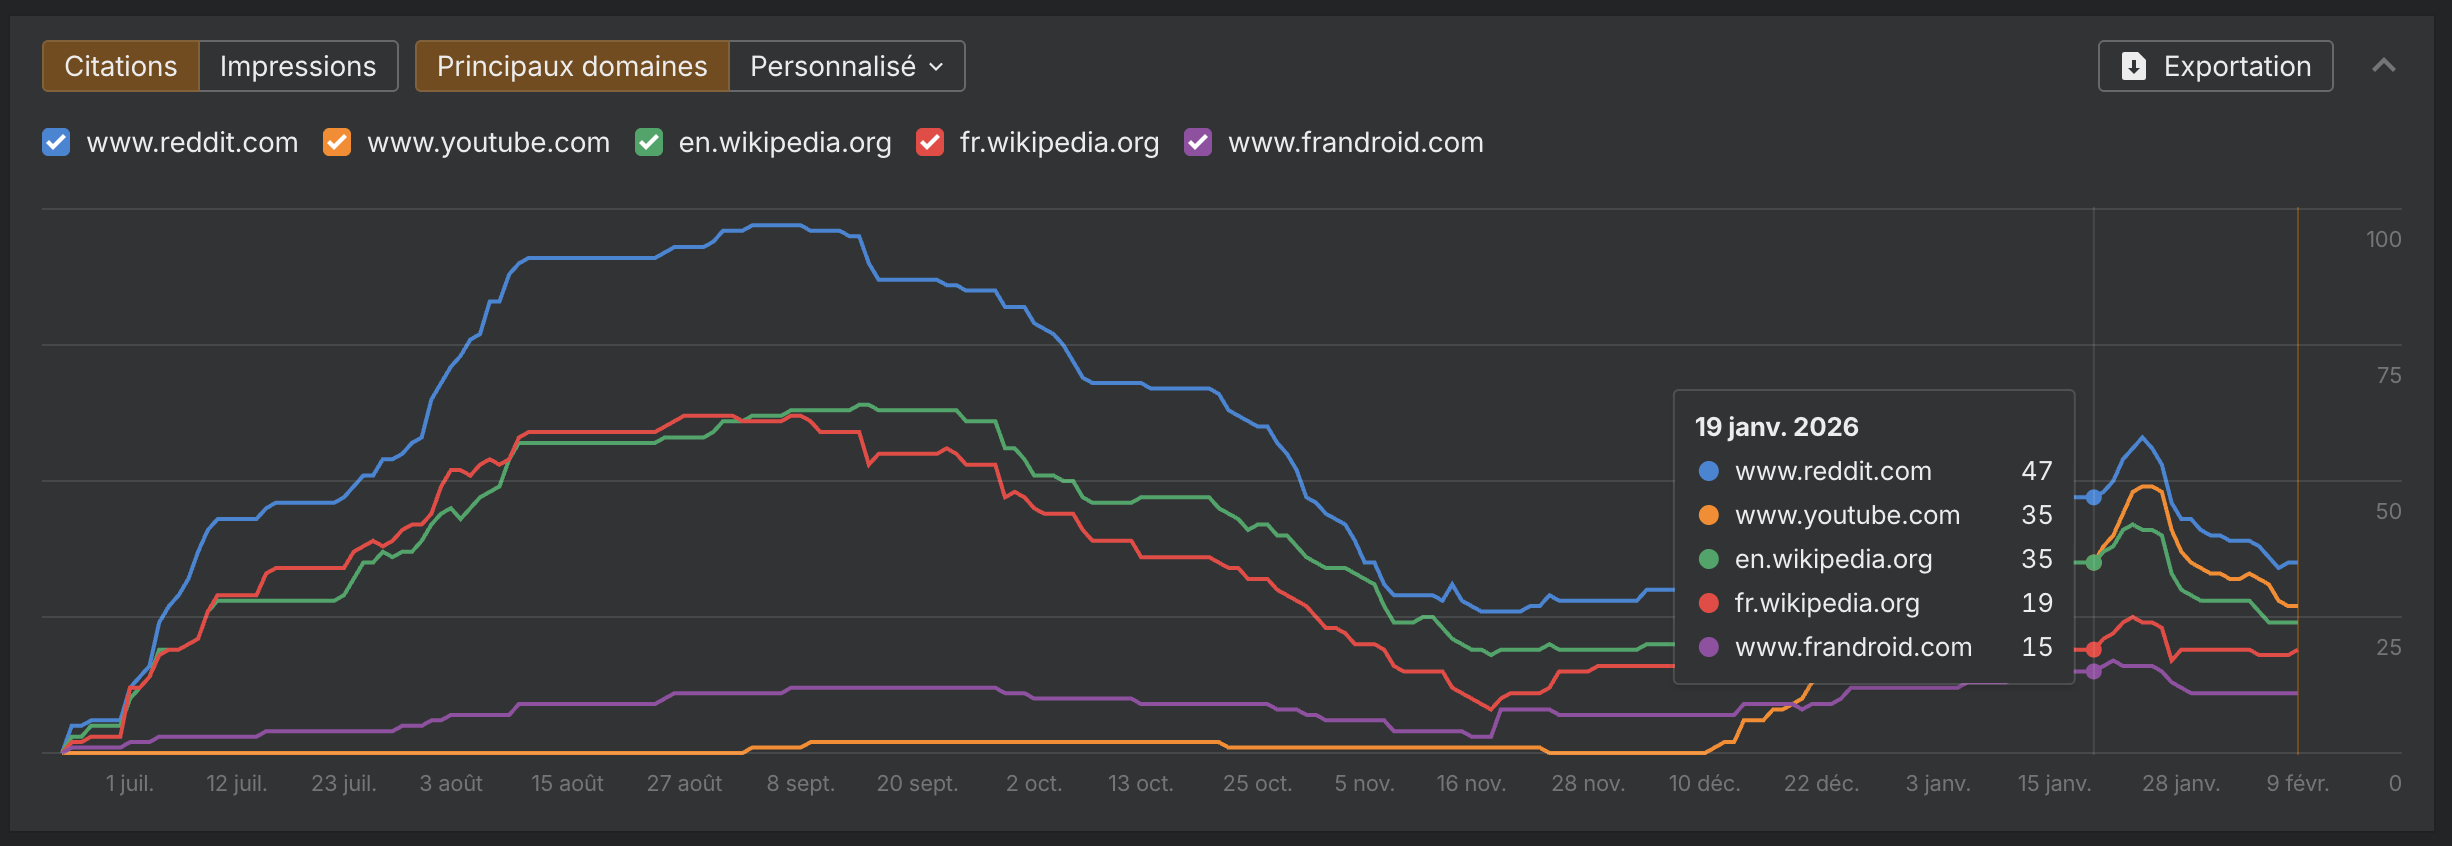Toggle the en.wikipedia.org checkbox off
The height and width of the screenshot is (846, 2452).
(x=648, y=142)
